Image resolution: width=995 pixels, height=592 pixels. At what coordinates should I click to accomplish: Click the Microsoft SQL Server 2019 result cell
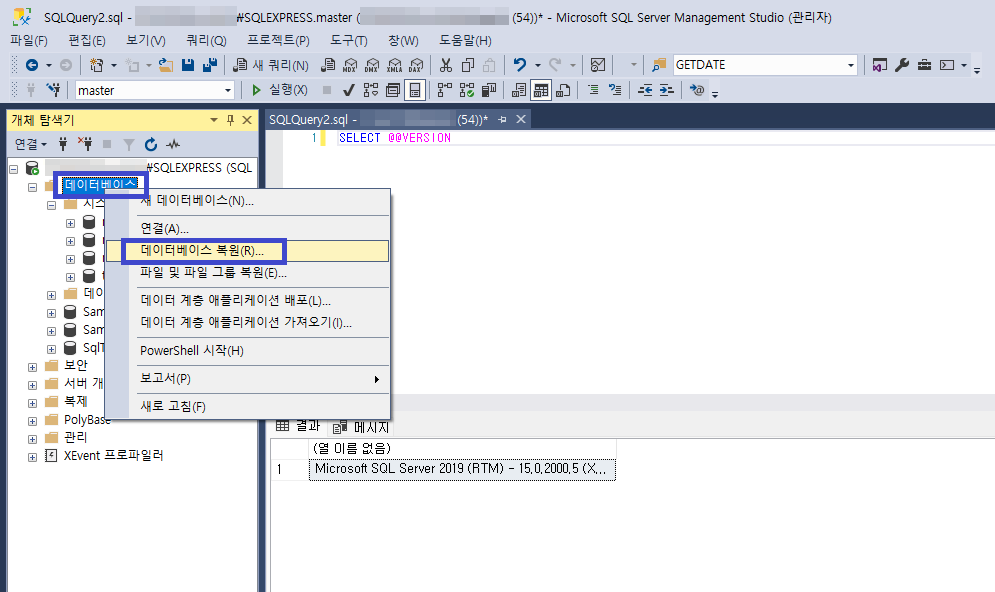pyautogui.click(x=461, y=469)
